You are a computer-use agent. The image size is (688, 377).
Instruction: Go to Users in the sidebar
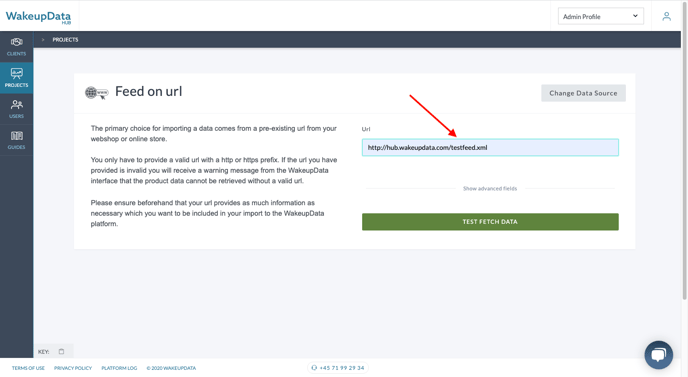click(16, 109)
